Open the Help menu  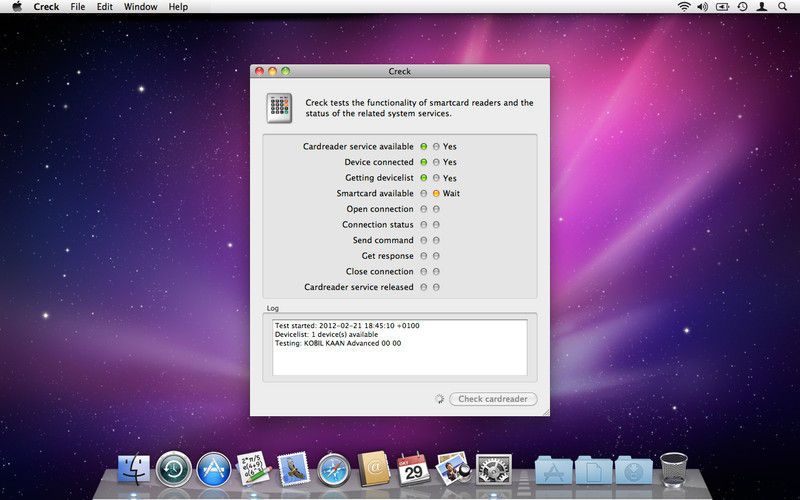tap(178, 7)
